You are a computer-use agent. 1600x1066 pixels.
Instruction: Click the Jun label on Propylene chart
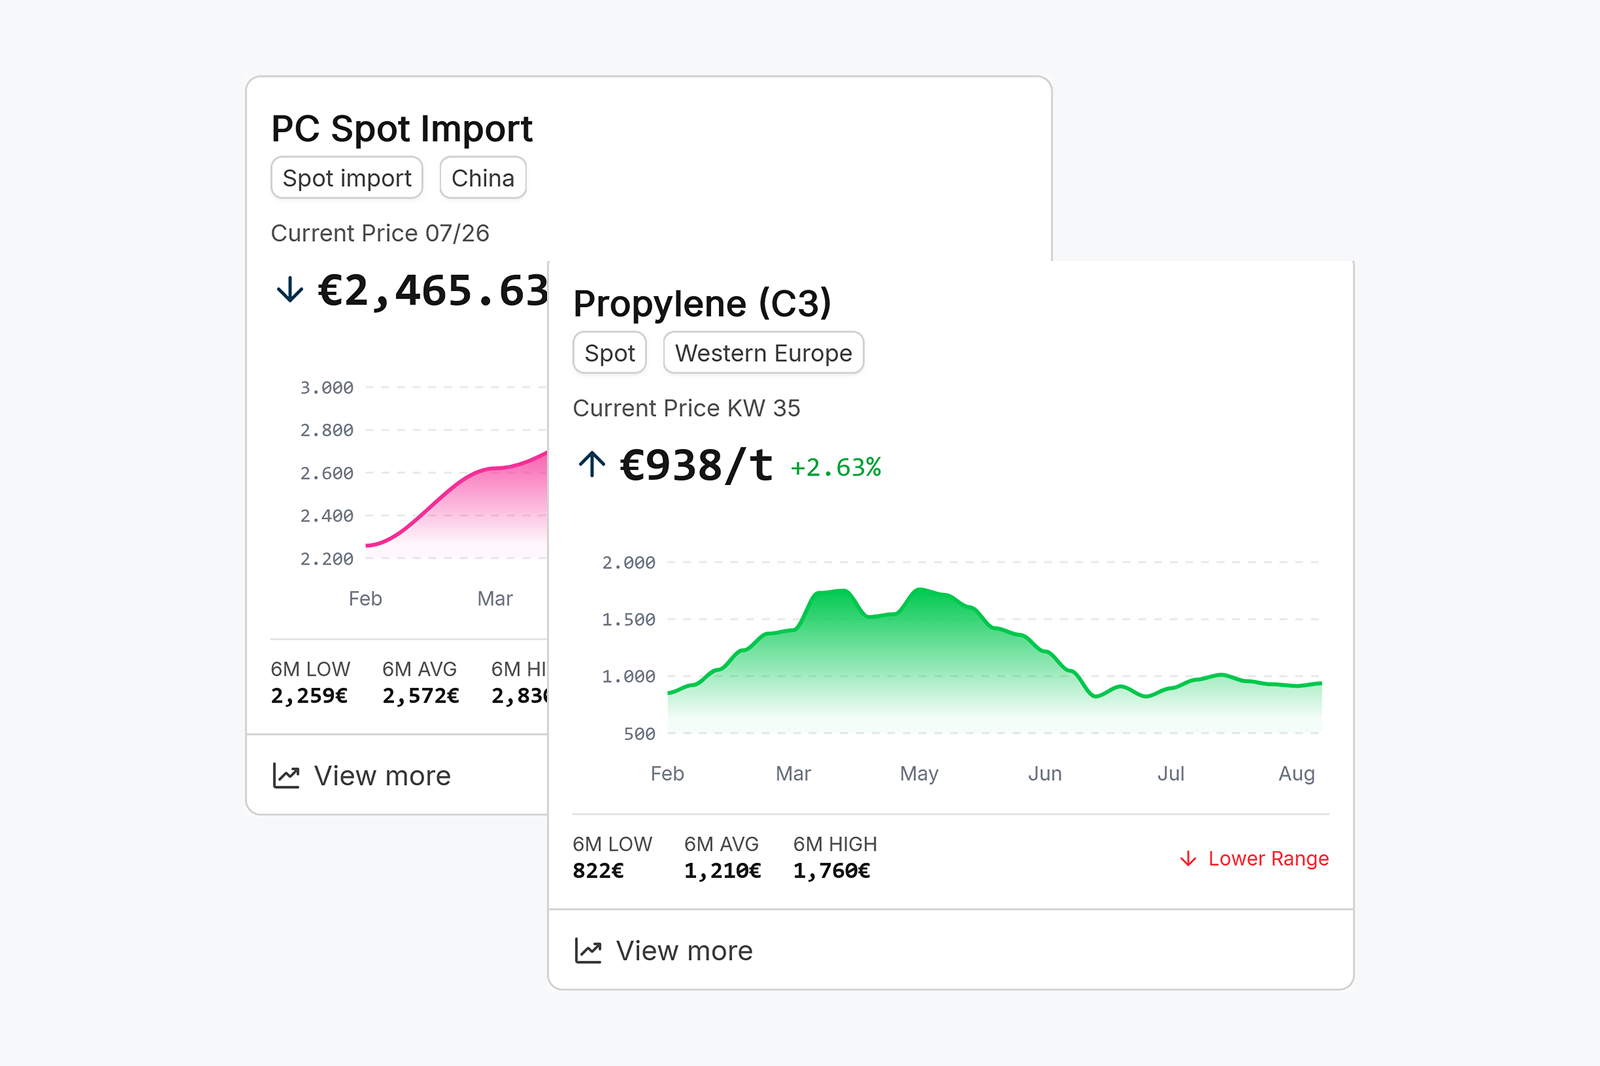pyautogui.click(x=1045, y=774)
